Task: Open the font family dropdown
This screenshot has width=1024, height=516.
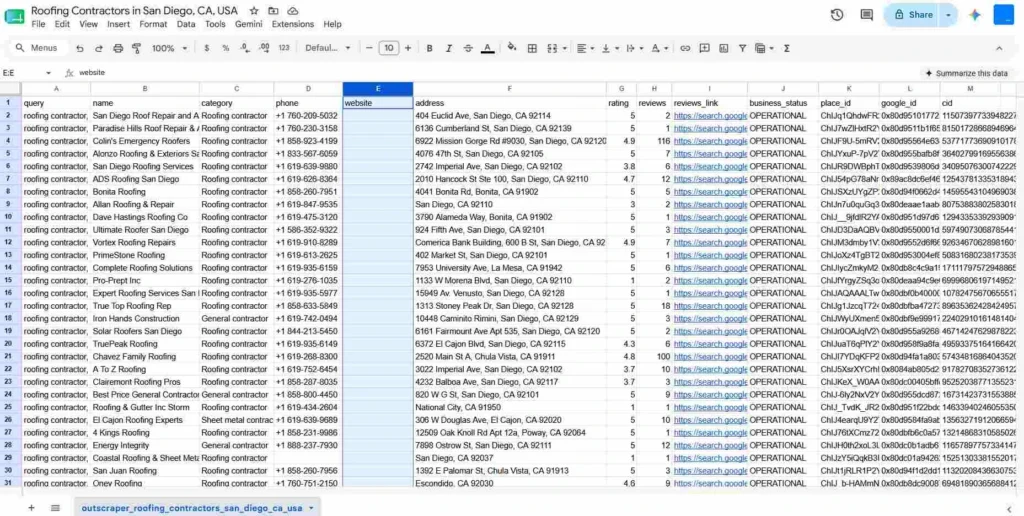Action: (328, 48)
